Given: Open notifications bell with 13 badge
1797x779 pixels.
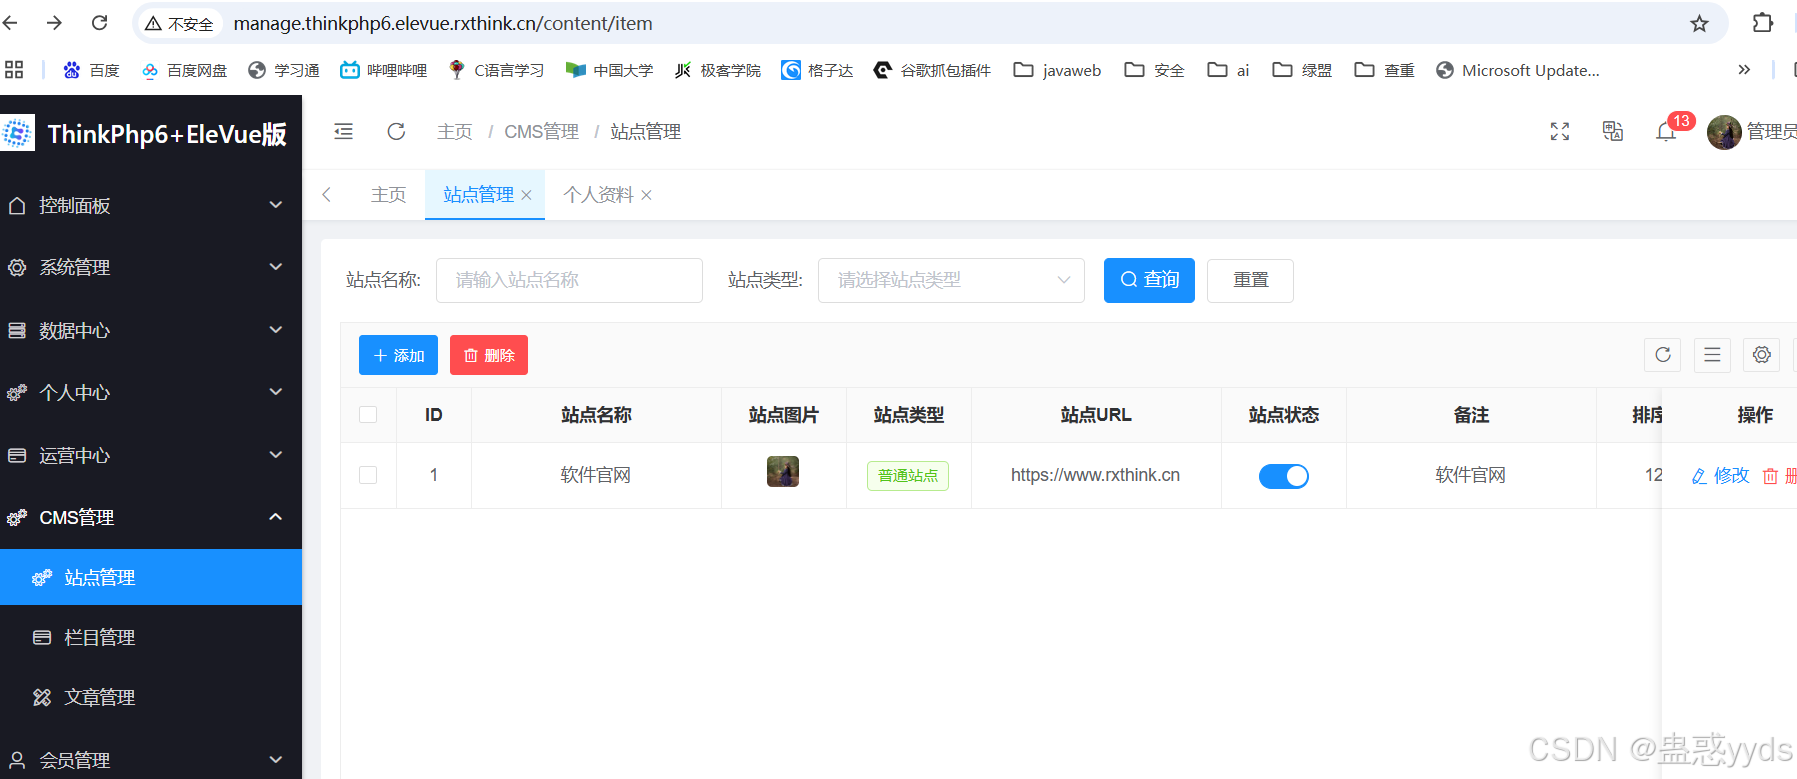Looking at the screenshot, I should click(1667, 130).
